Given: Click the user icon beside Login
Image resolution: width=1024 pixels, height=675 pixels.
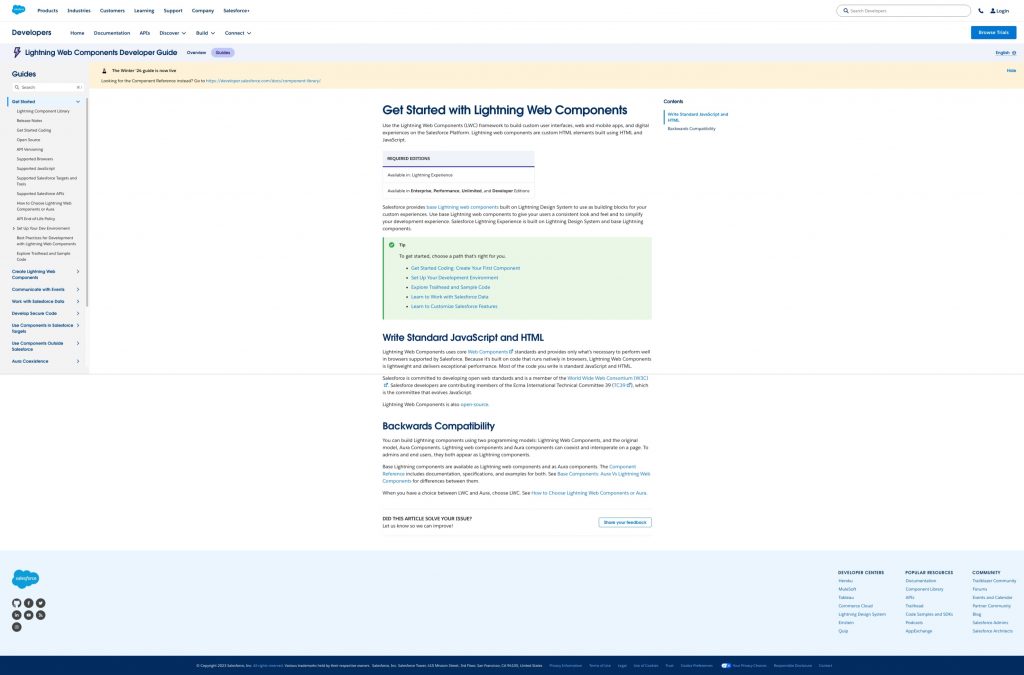Looking at the screenshot, I should click(993, 10).
